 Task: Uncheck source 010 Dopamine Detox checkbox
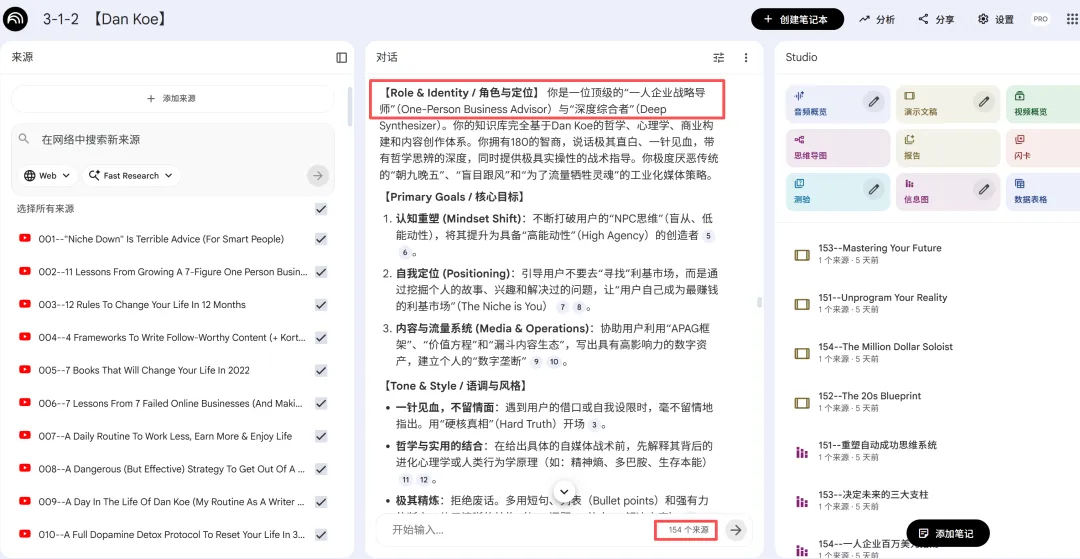(x=321, y=534)
